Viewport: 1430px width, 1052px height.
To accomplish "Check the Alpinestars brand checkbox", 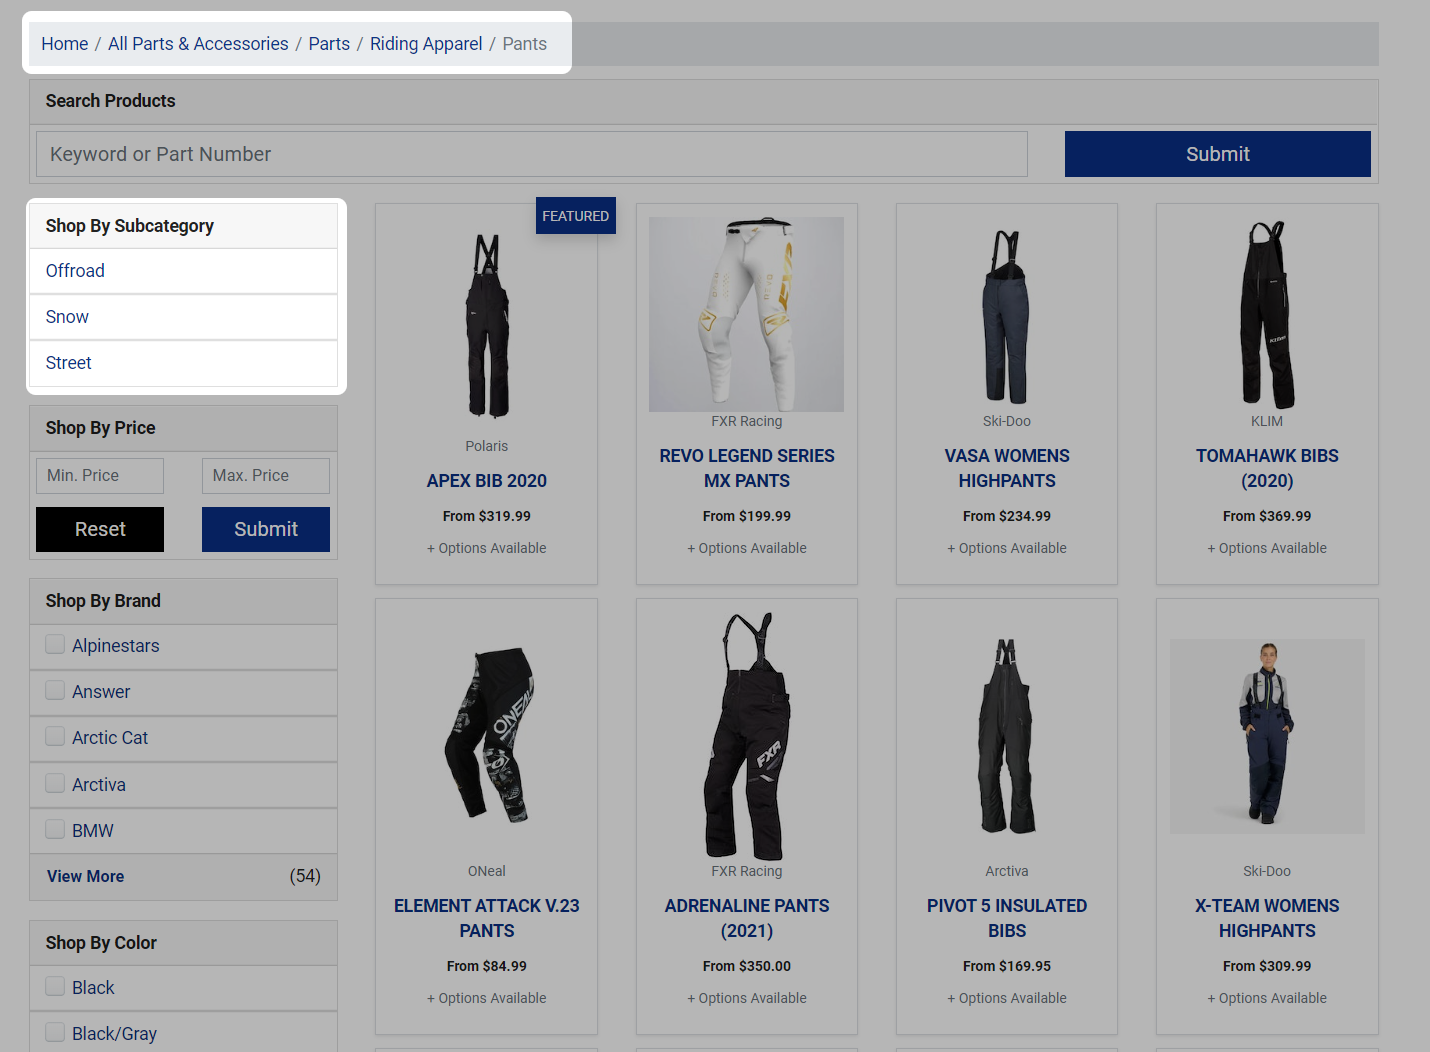I will [x=55, y=645].
